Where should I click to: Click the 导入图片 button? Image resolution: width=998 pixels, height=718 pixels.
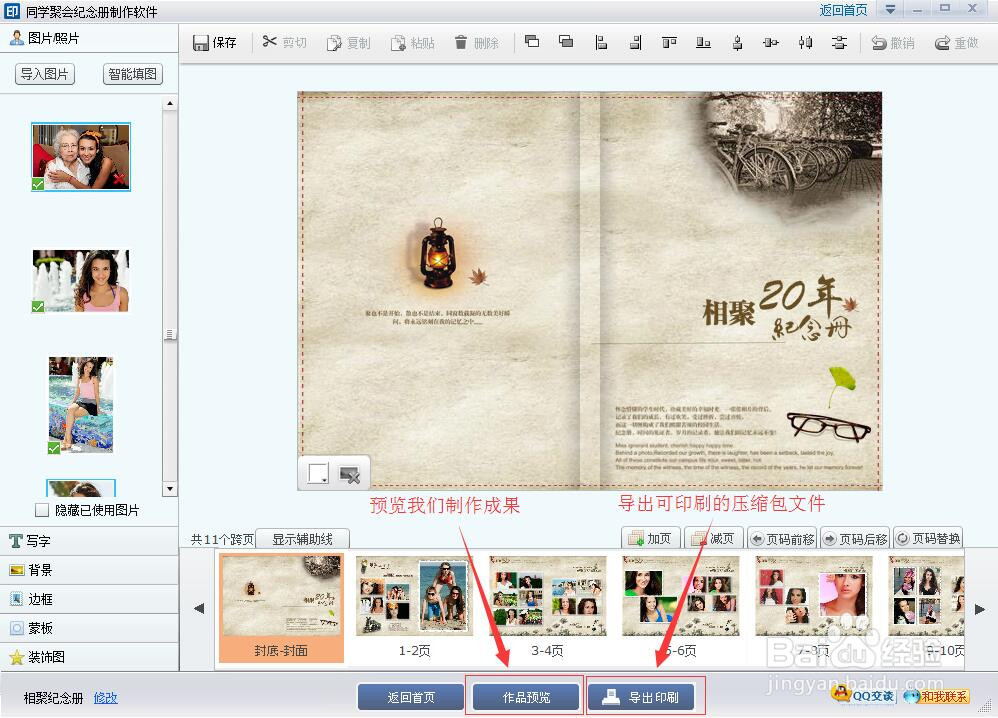click(x=45, y=74)
